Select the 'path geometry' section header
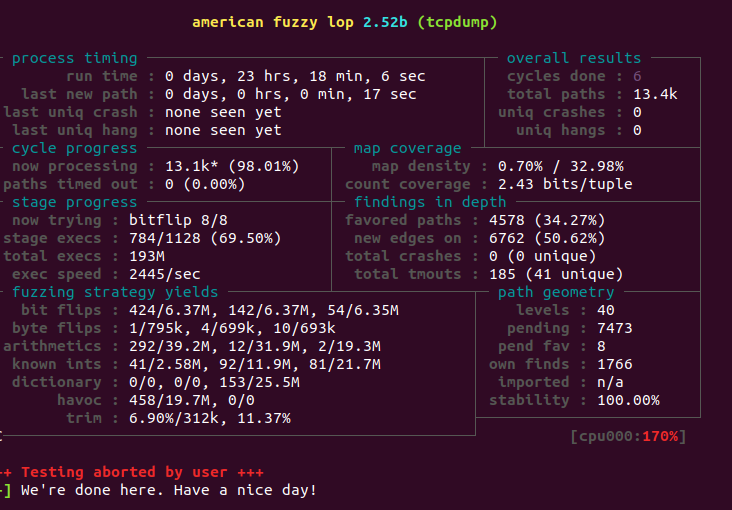Image resolution: width=732 pixels, height=510 pixels. [x=556, y=292]
